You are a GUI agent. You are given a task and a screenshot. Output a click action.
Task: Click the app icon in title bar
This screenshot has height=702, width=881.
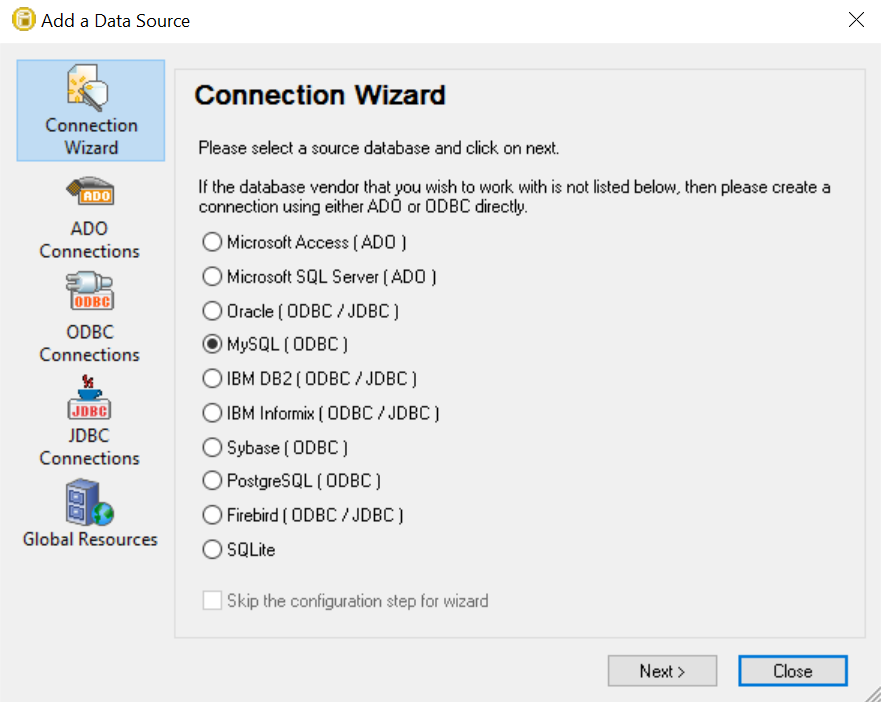(23, 20)
